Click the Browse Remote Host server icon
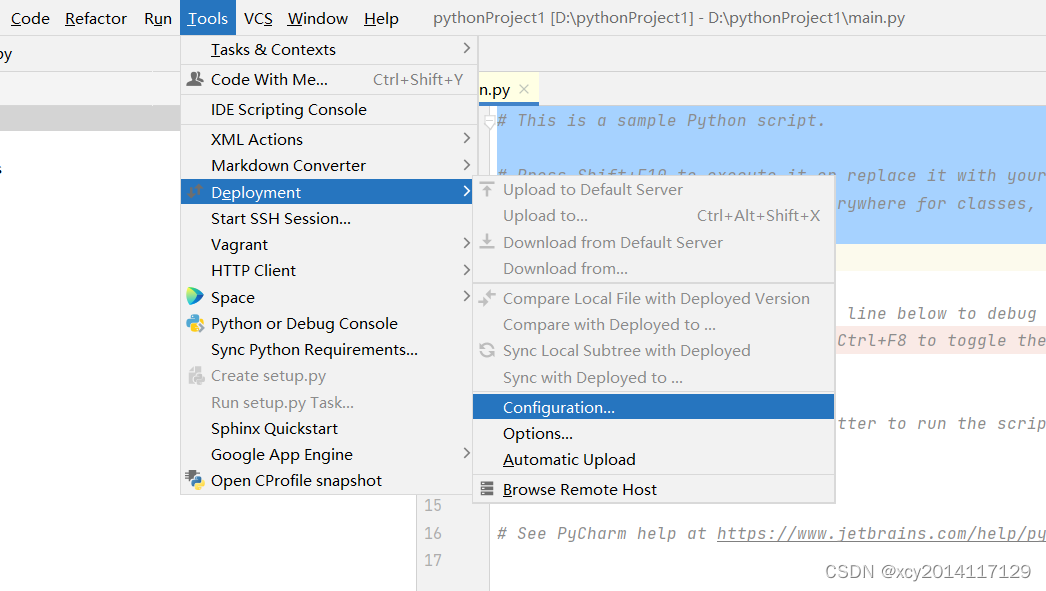Viewport: 1046px width, 591px height. click(x=487, y=489)
